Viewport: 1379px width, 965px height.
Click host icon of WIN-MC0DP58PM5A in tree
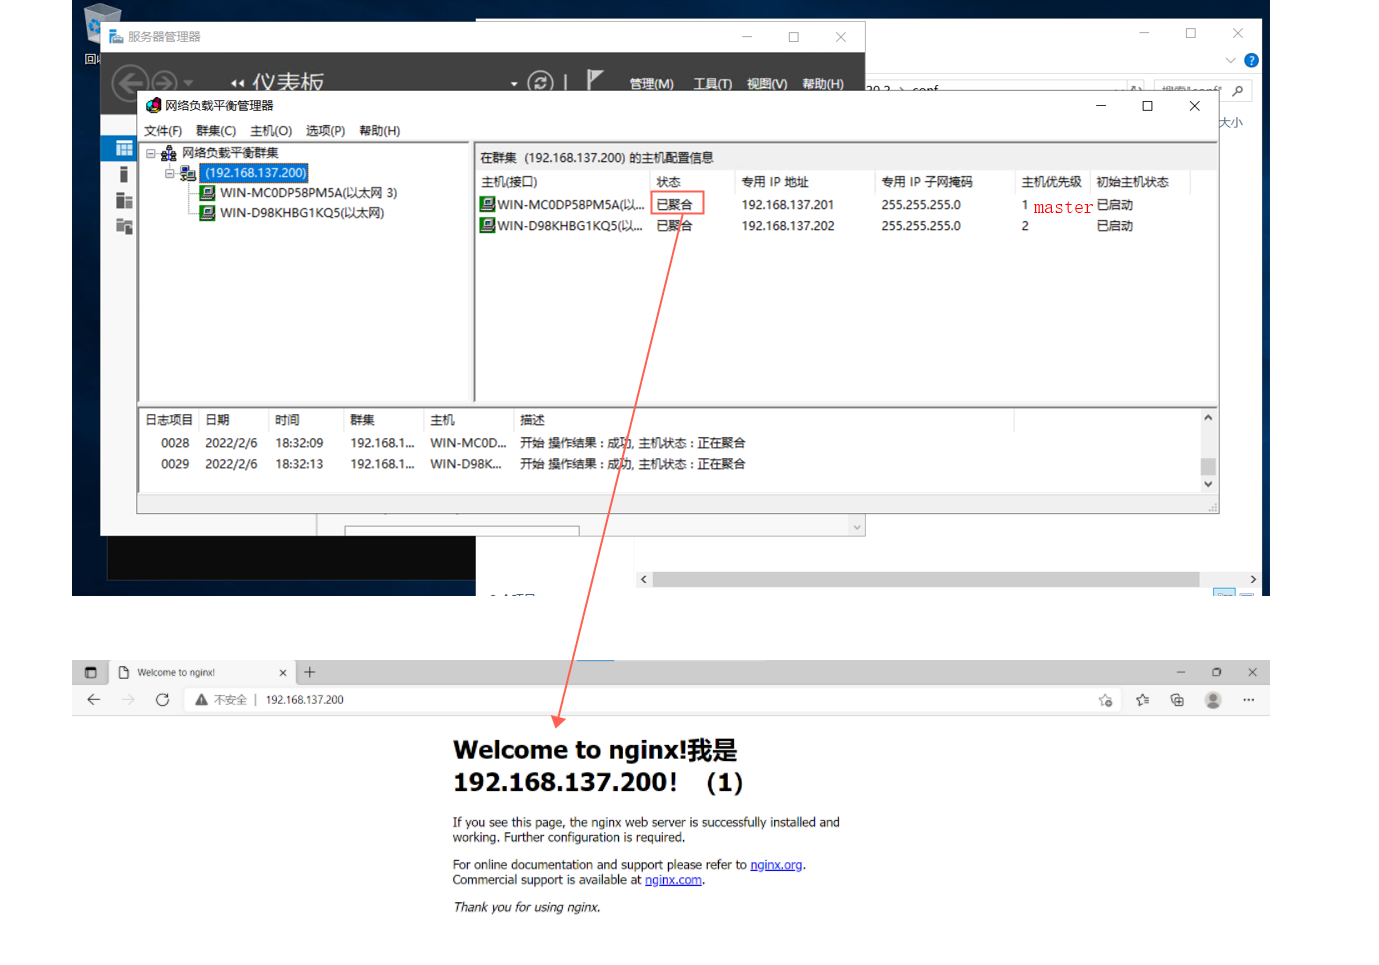click(x=208, y=193)
